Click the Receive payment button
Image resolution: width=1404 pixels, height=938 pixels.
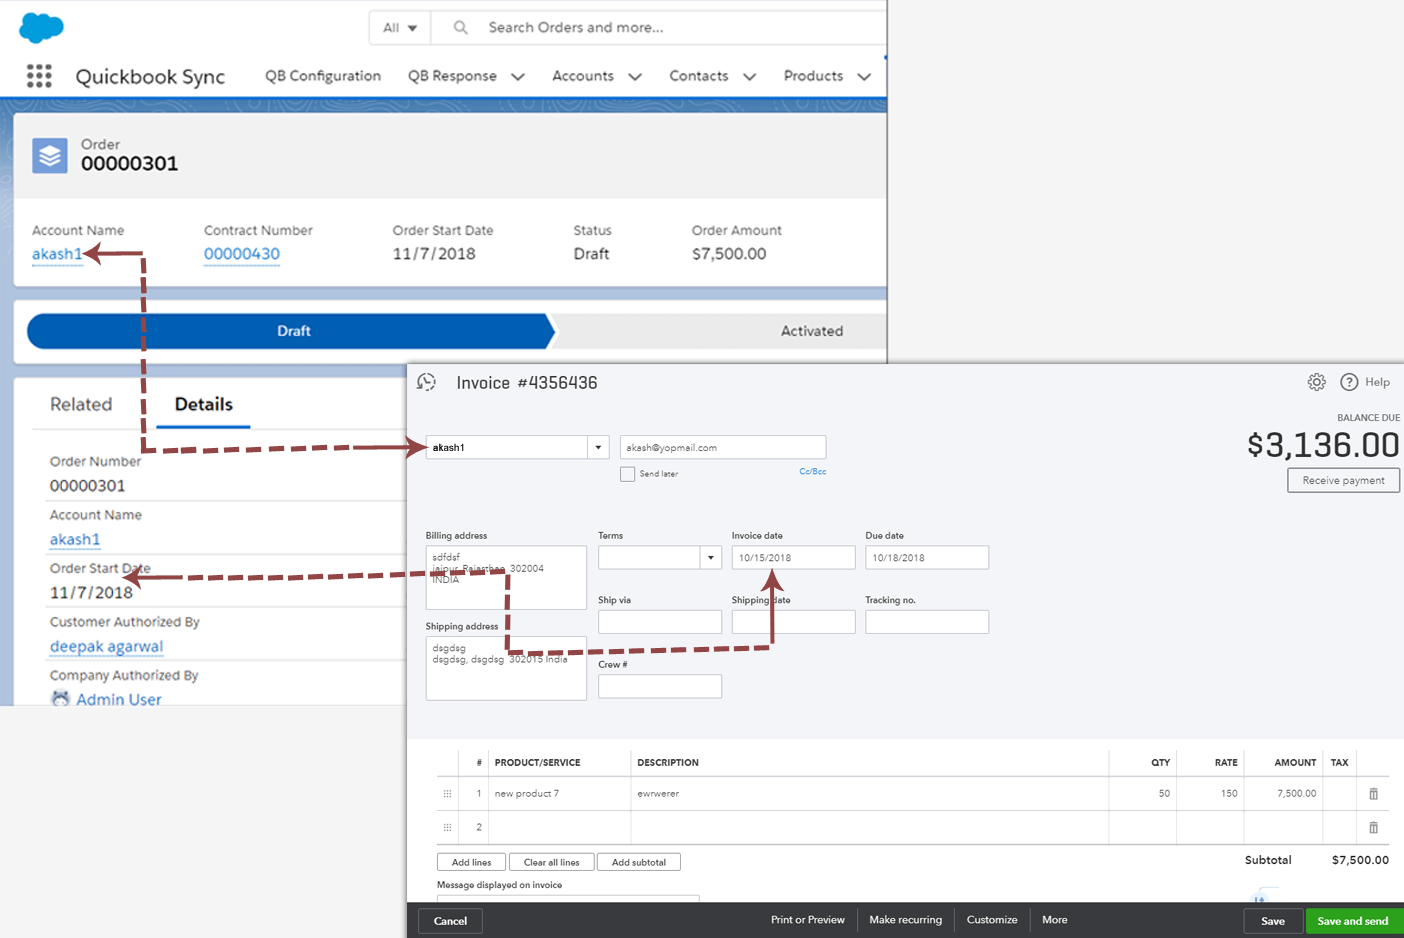point(1343,480)
